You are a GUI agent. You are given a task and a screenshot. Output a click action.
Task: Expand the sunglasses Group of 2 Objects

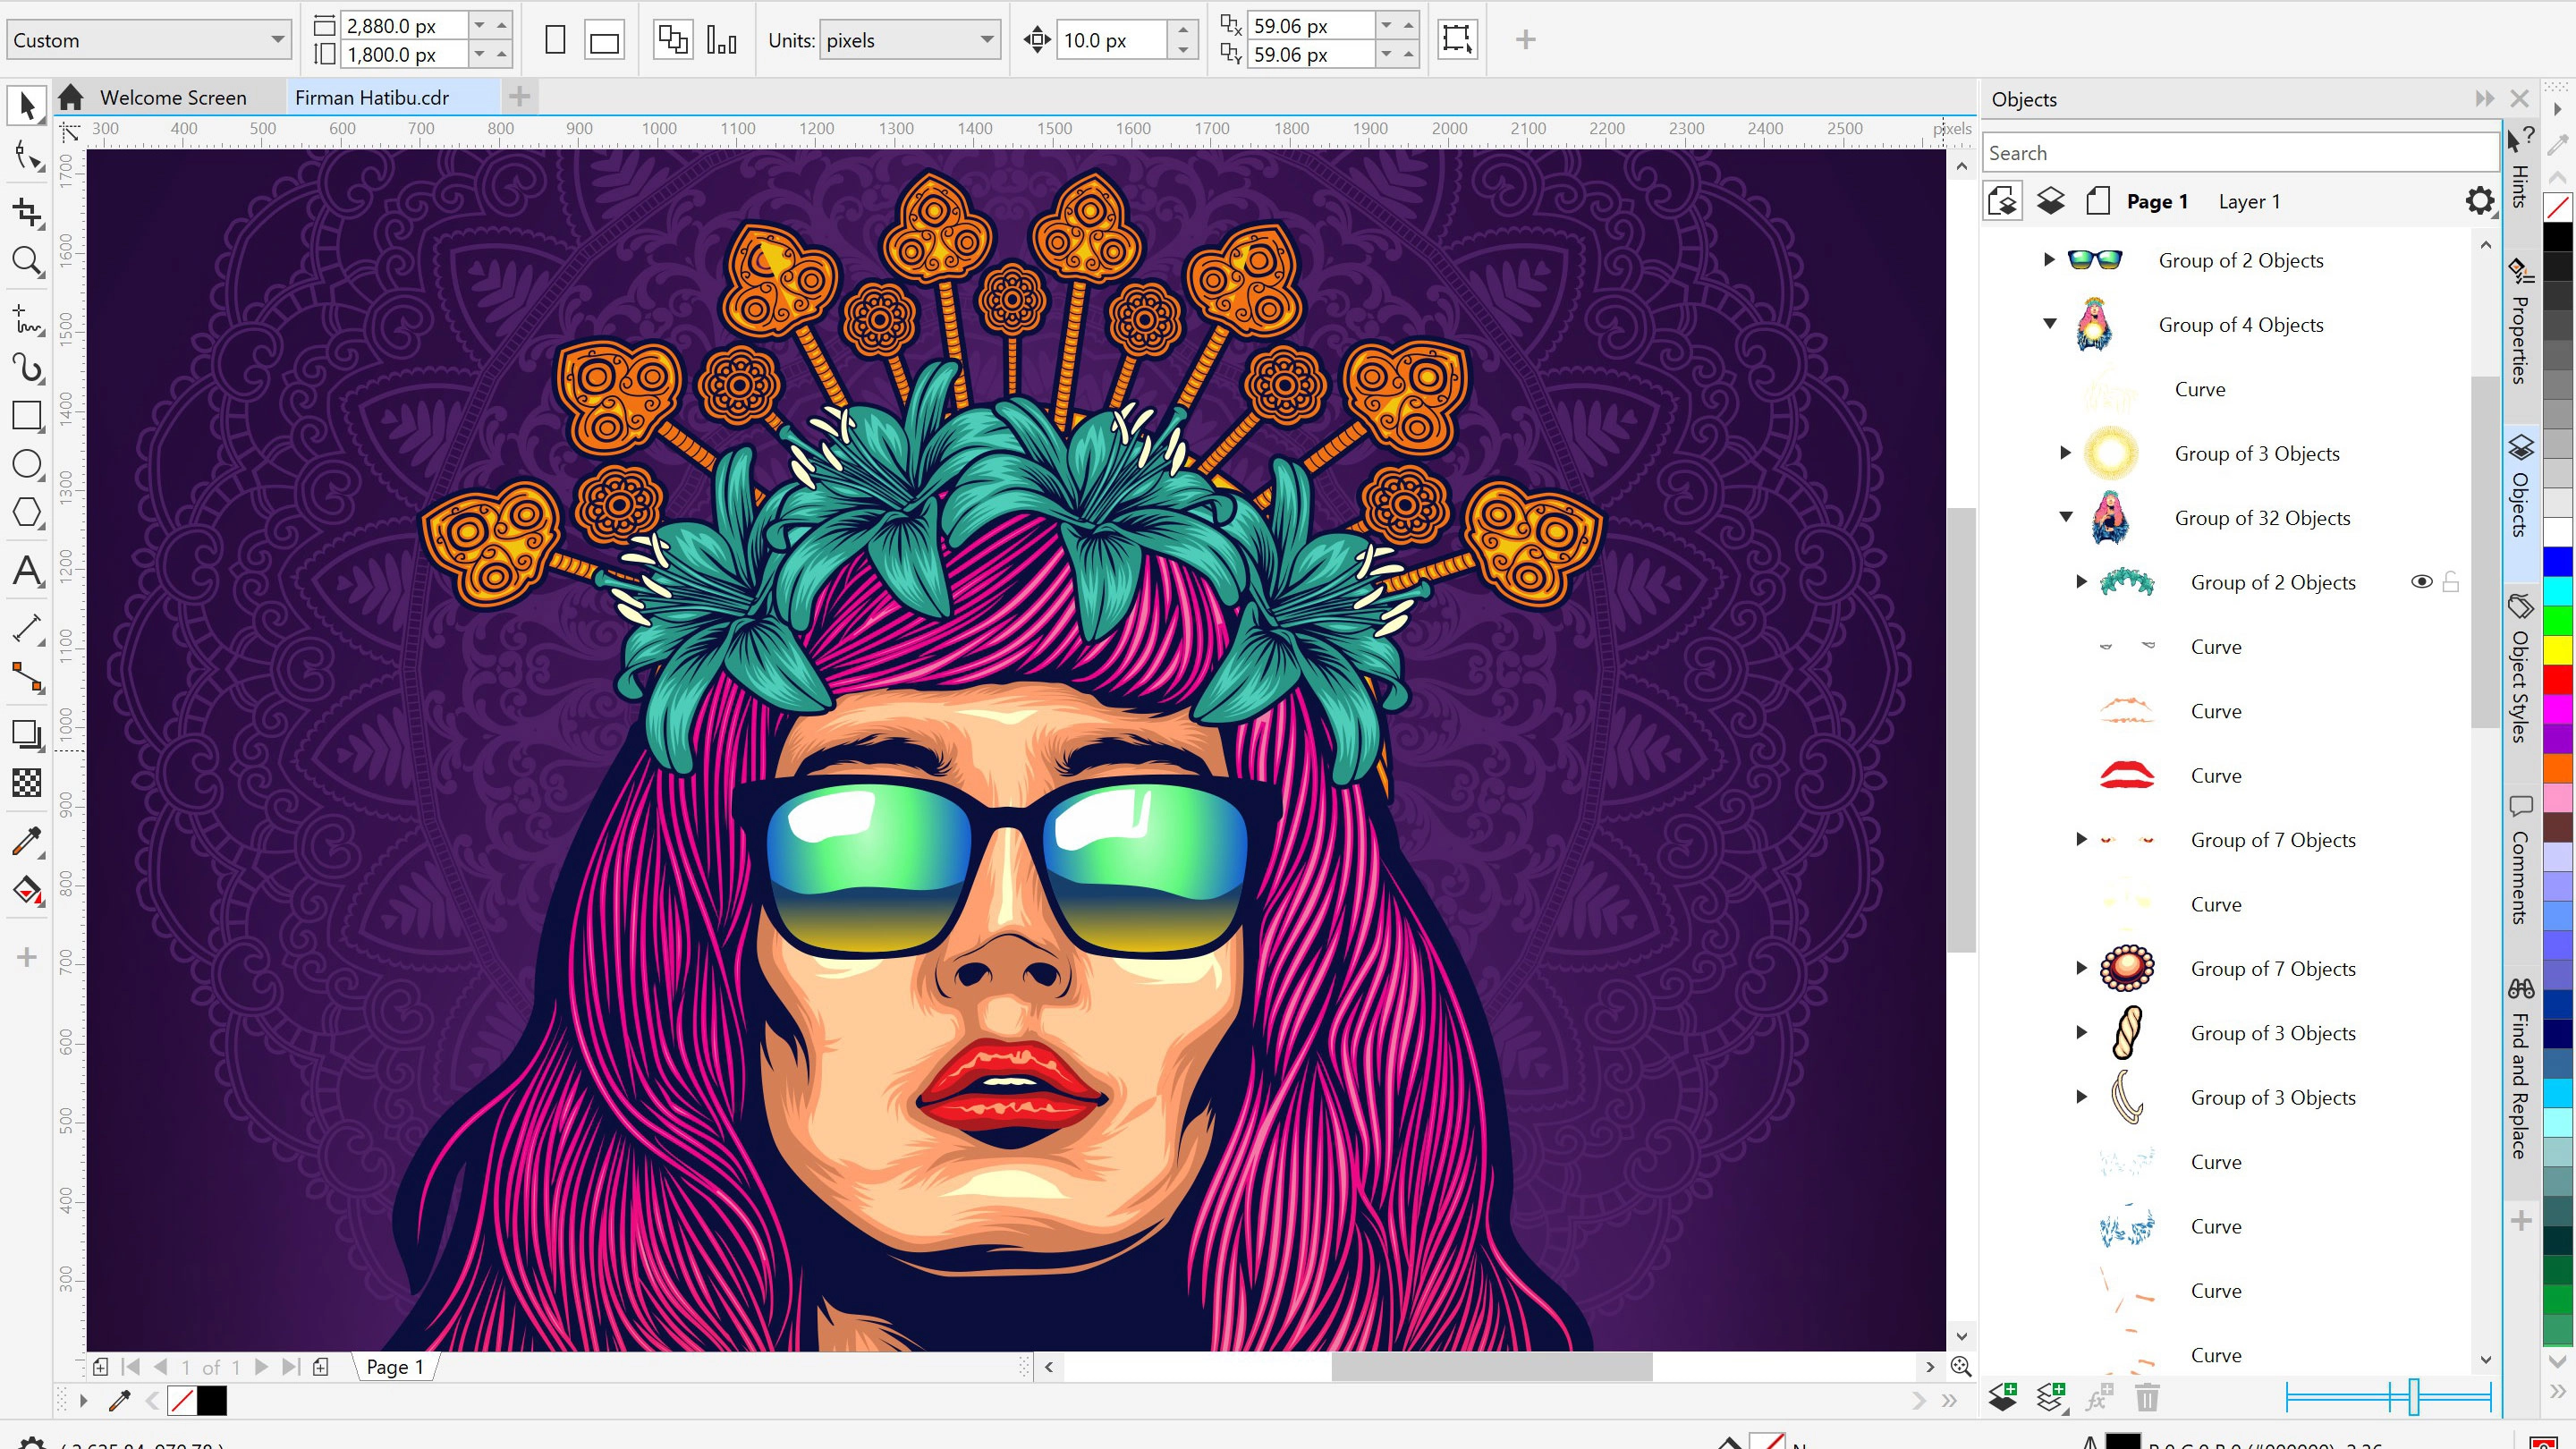[2048, 260]
